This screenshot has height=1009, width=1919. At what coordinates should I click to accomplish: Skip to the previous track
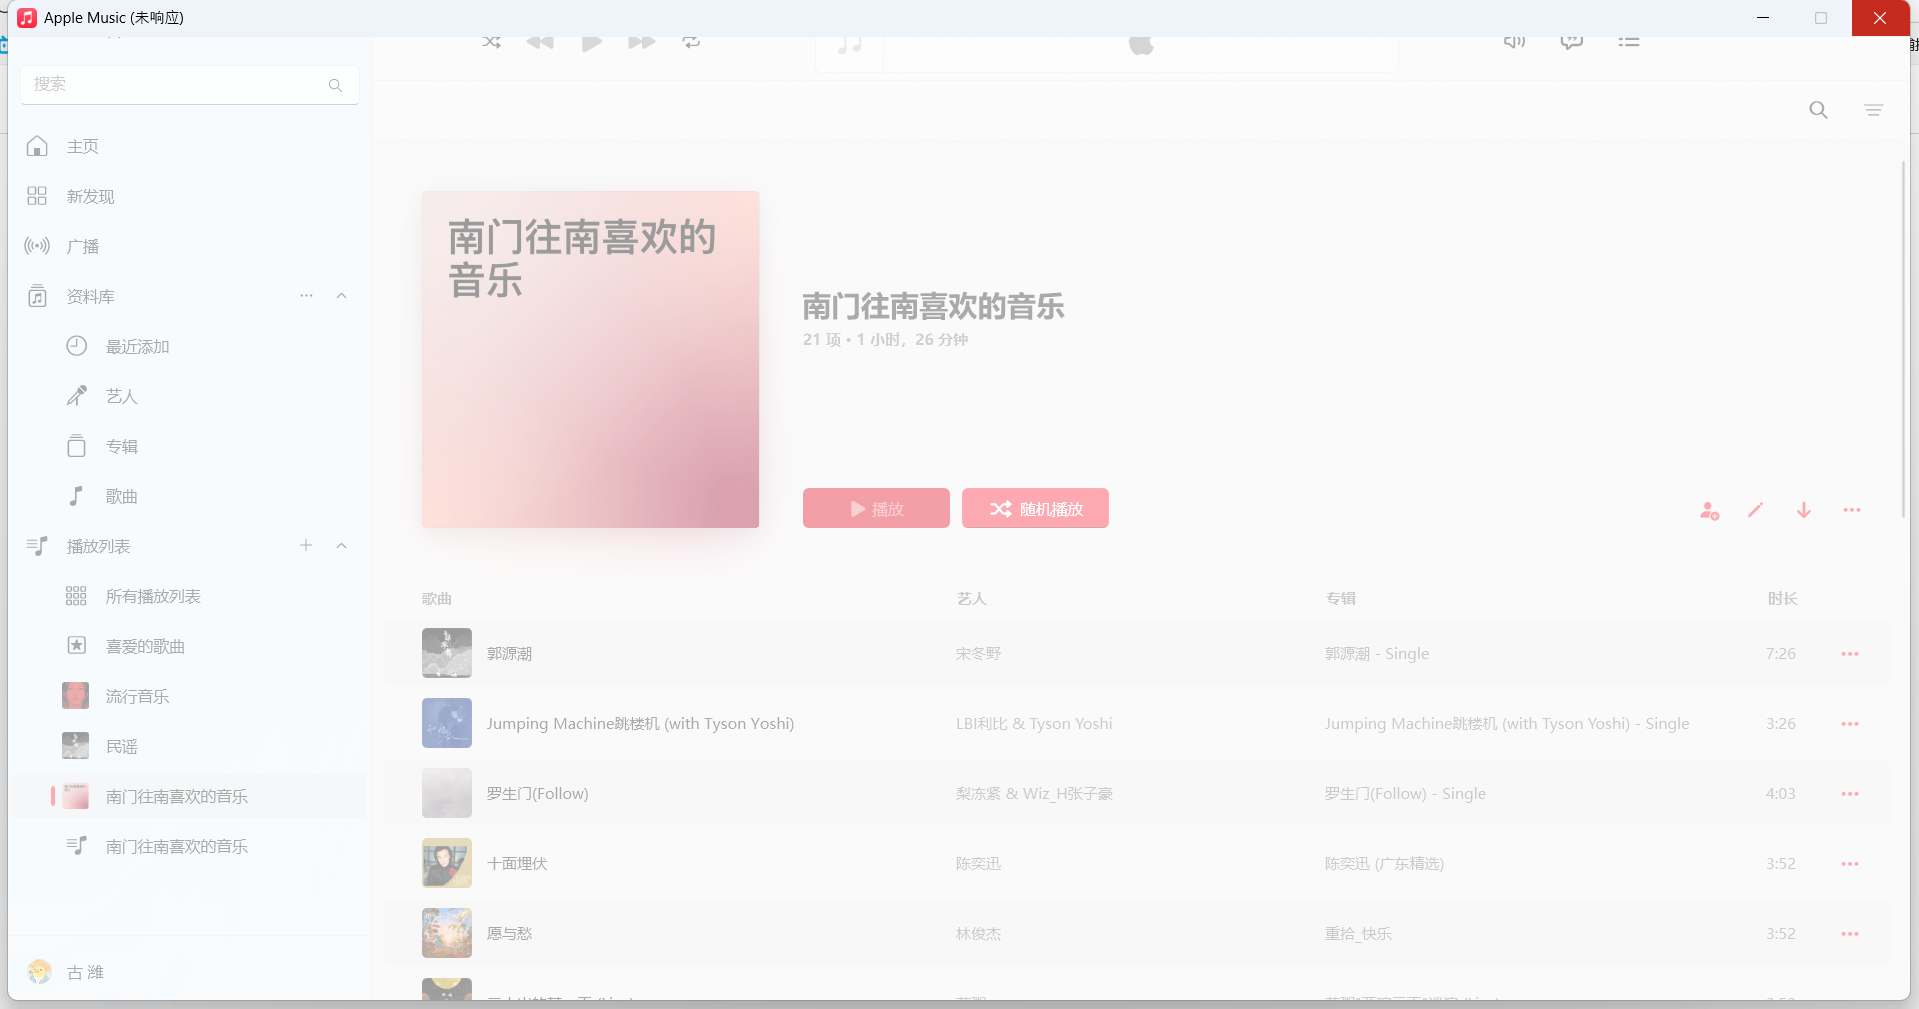tap(540, 42)
